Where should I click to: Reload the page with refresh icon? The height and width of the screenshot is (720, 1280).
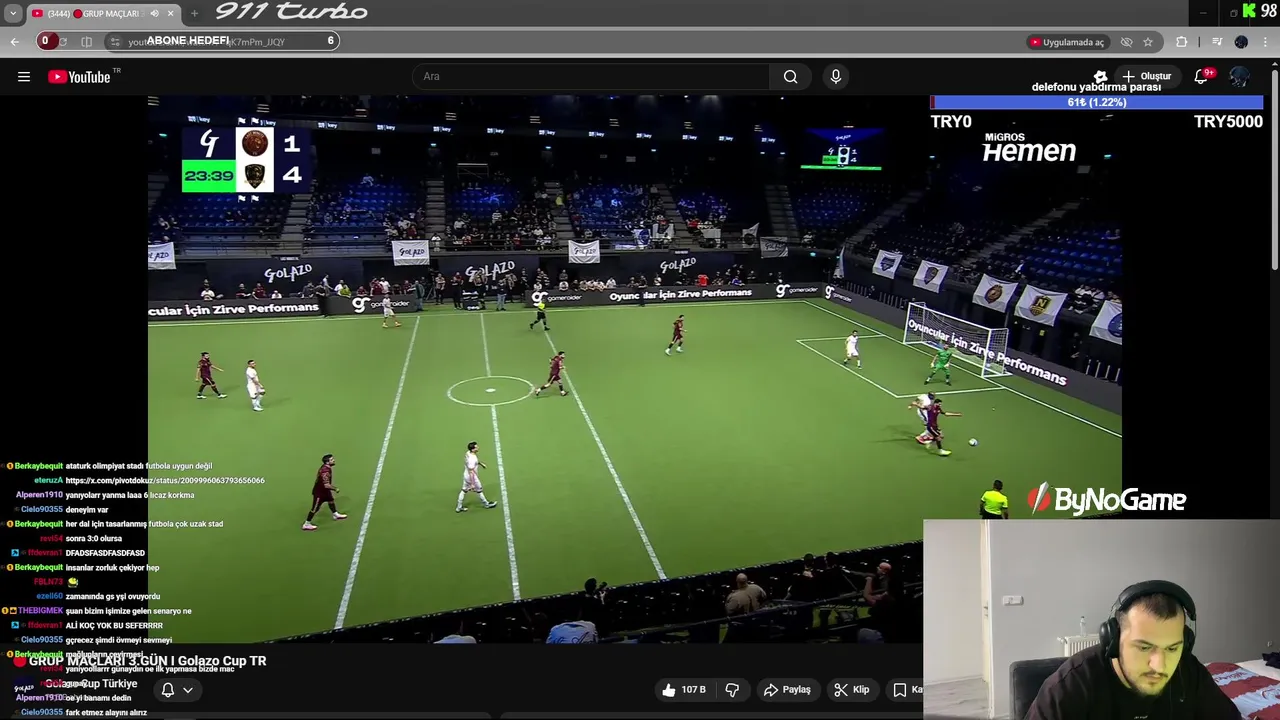coord(62,41)
